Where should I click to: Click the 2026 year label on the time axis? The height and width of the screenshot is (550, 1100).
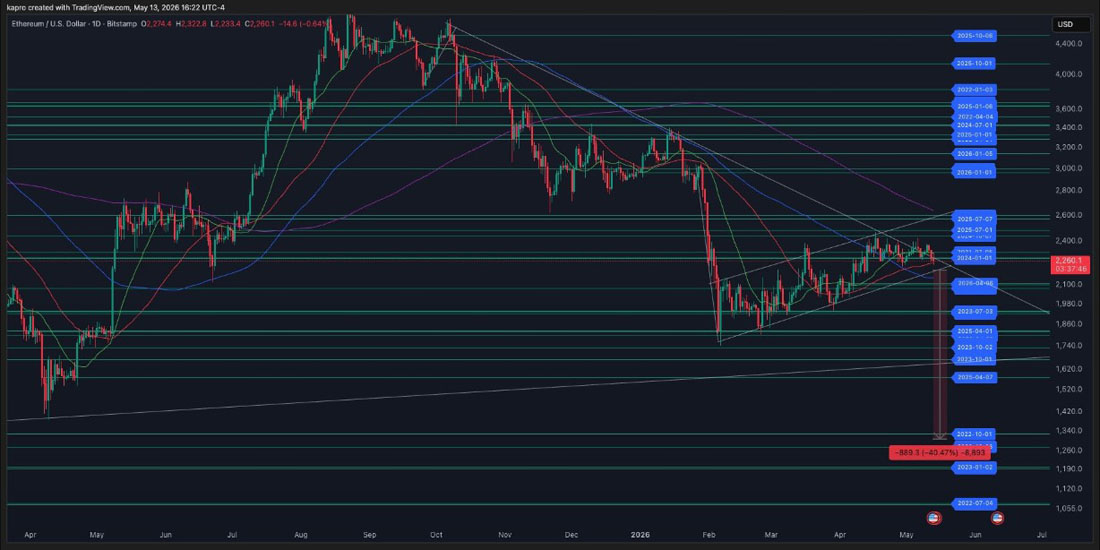pos(640,535)
